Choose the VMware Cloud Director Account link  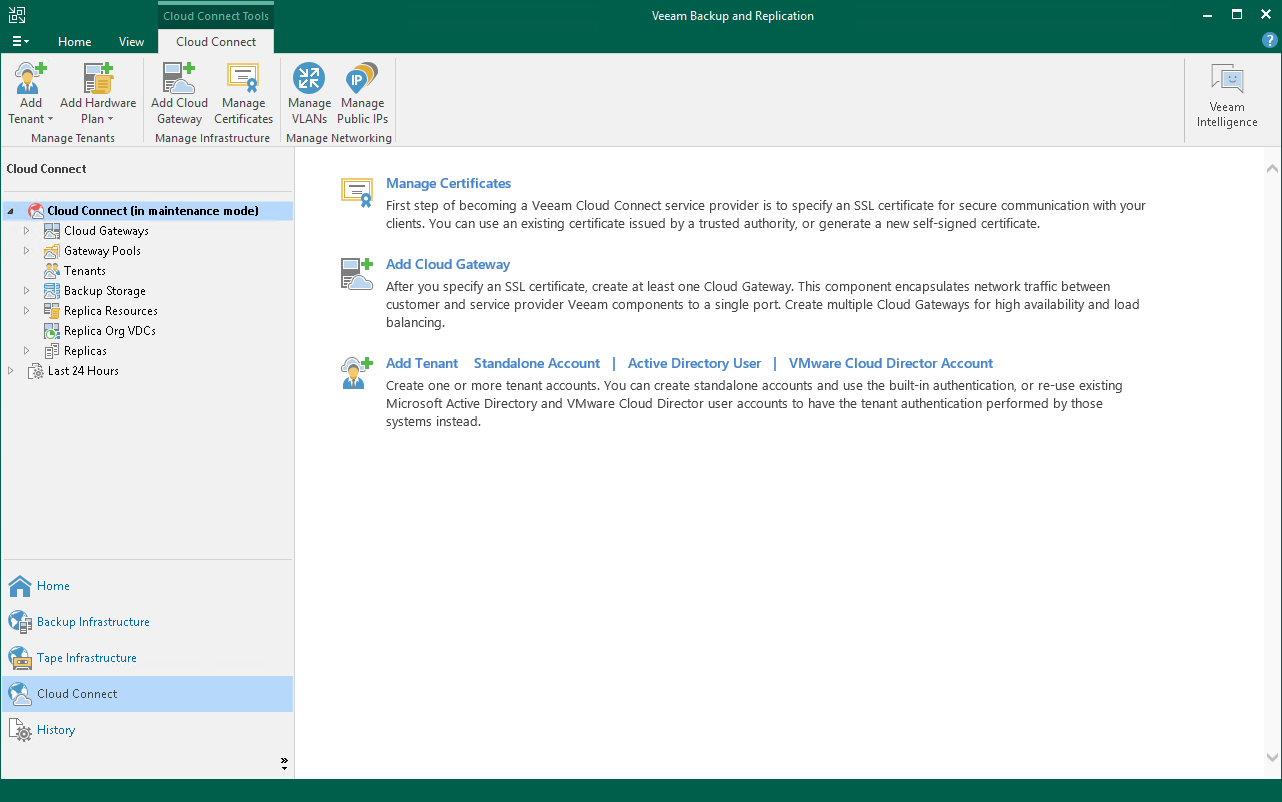891,364
